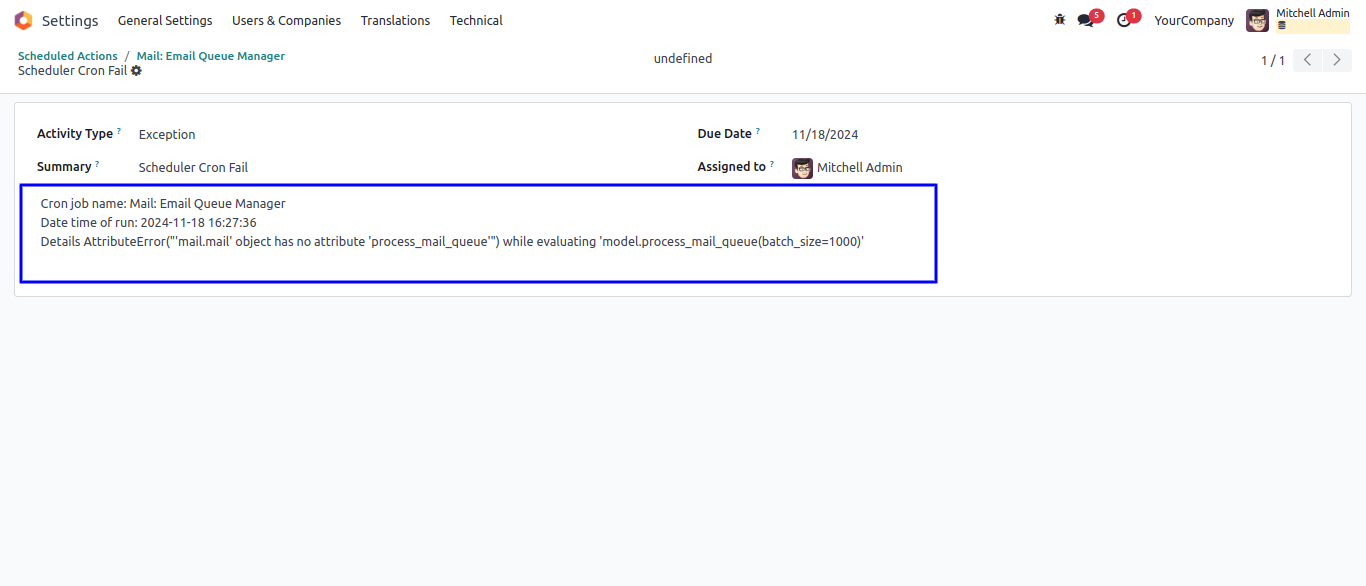Click the debug bug icon
The width and height of the screenshot is (1366, 586).
tap(1060, 20)
